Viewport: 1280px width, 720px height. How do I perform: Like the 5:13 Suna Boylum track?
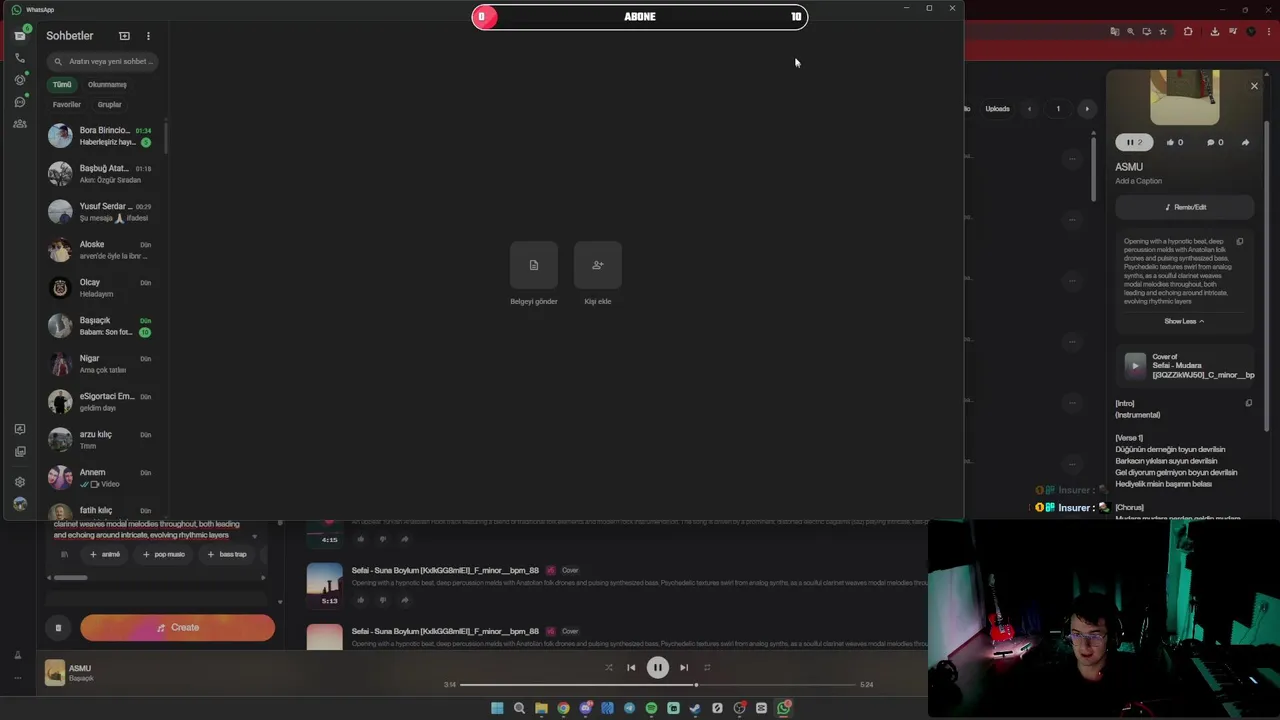coord(361,600)
